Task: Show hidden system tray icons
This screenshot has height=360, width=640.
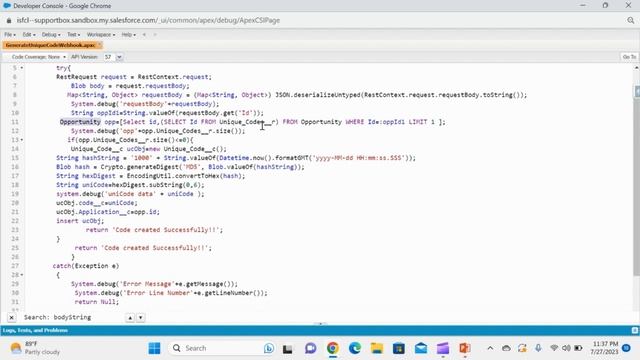Action: point(490,348)
